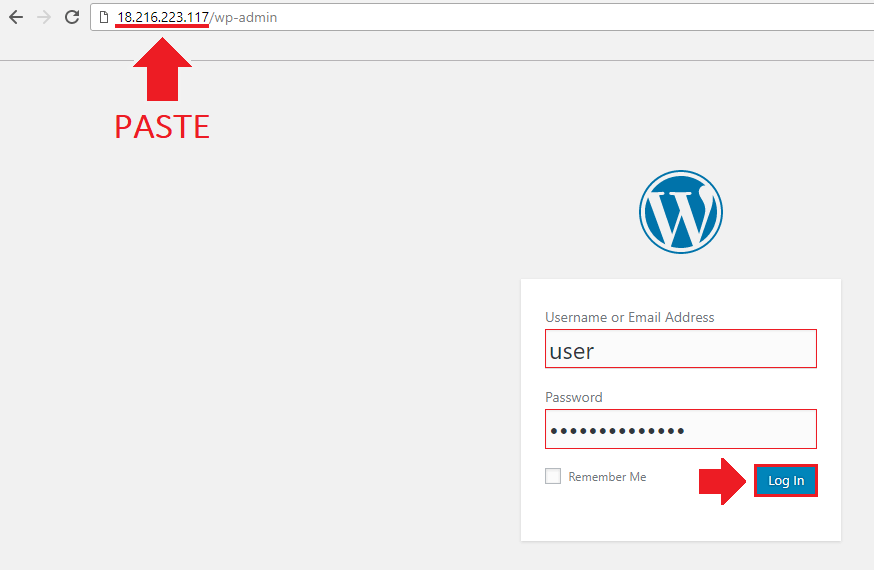Go back with the browser back arrow
This screenshot has height=570, width=874.
[16, 17]
